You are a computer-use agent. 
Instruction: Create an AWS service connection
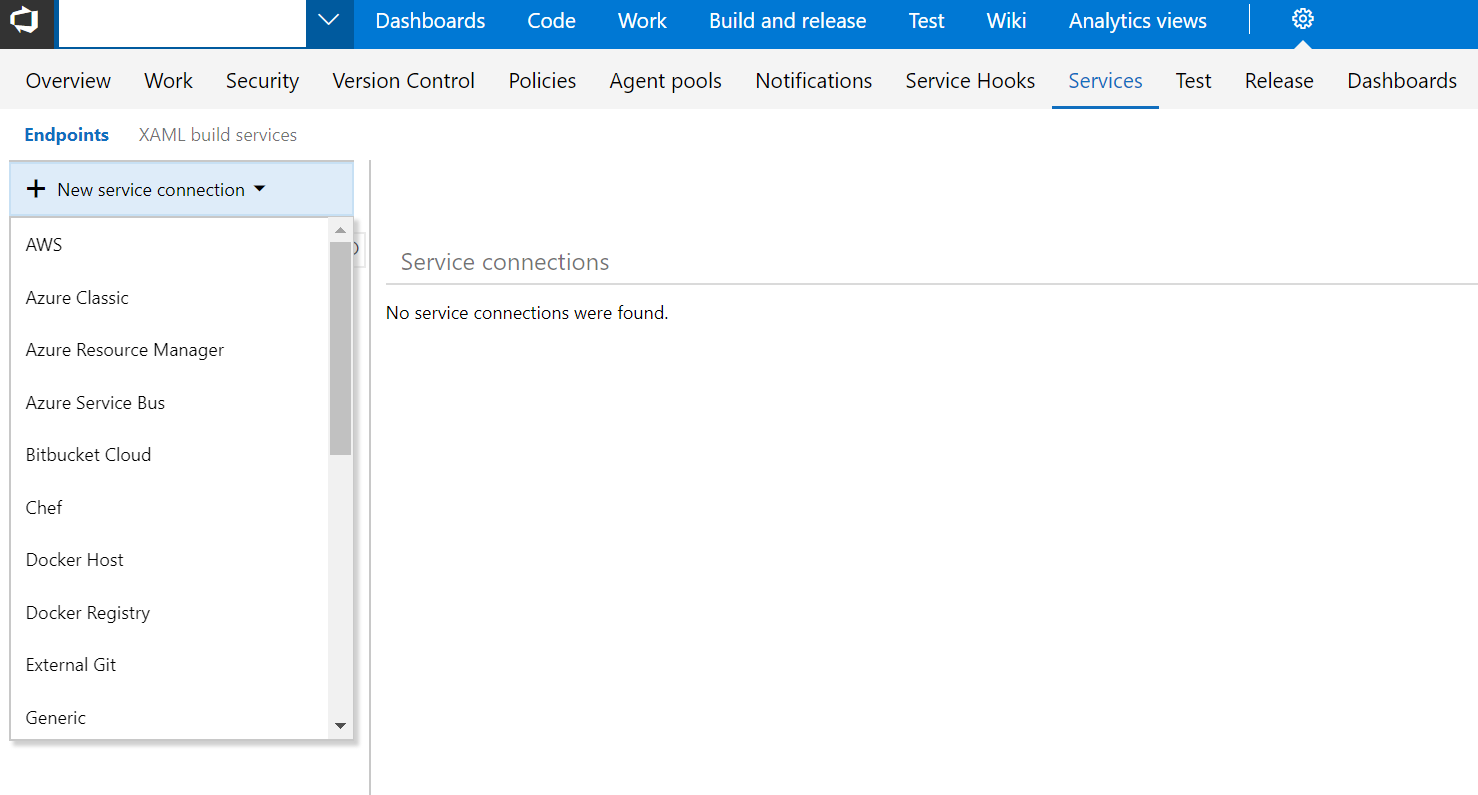tap(44, 244)
